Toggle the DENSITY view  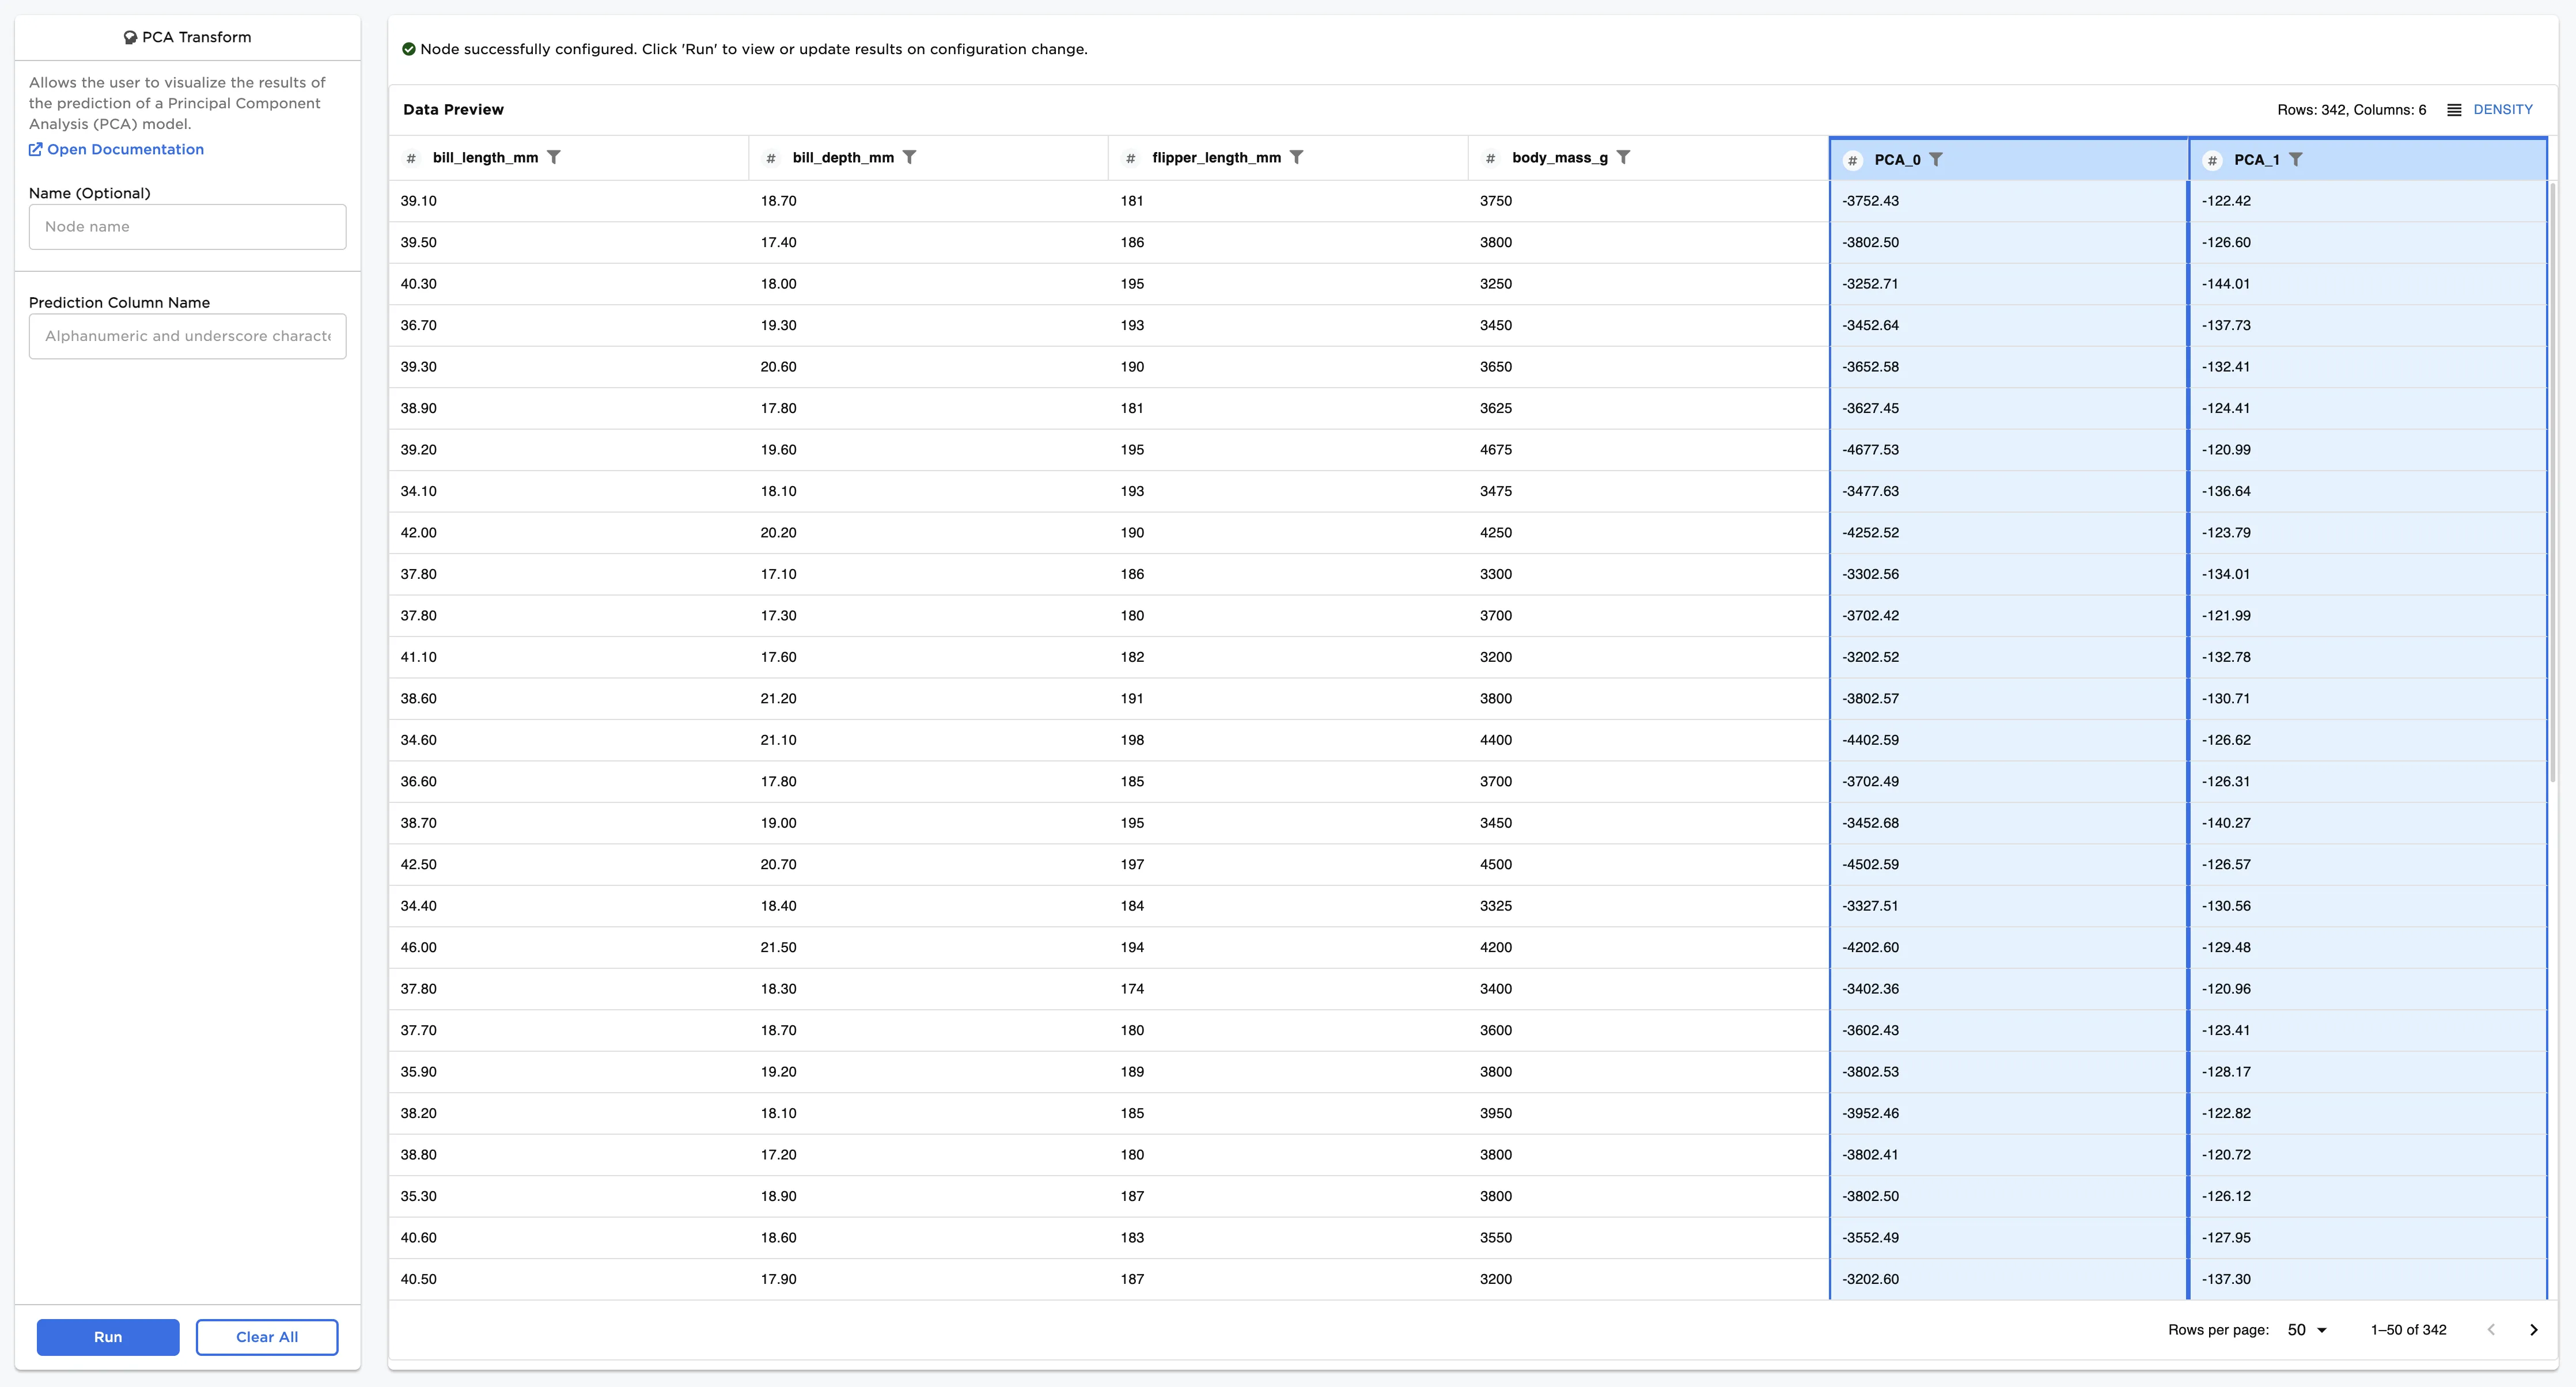(2503, 109)
